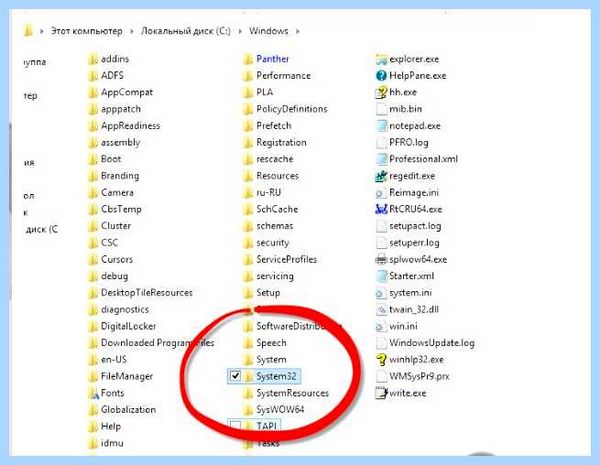Select the 'Registration' folder name
Viewport: 600px width, 465px height.
(x=281, y=142)
